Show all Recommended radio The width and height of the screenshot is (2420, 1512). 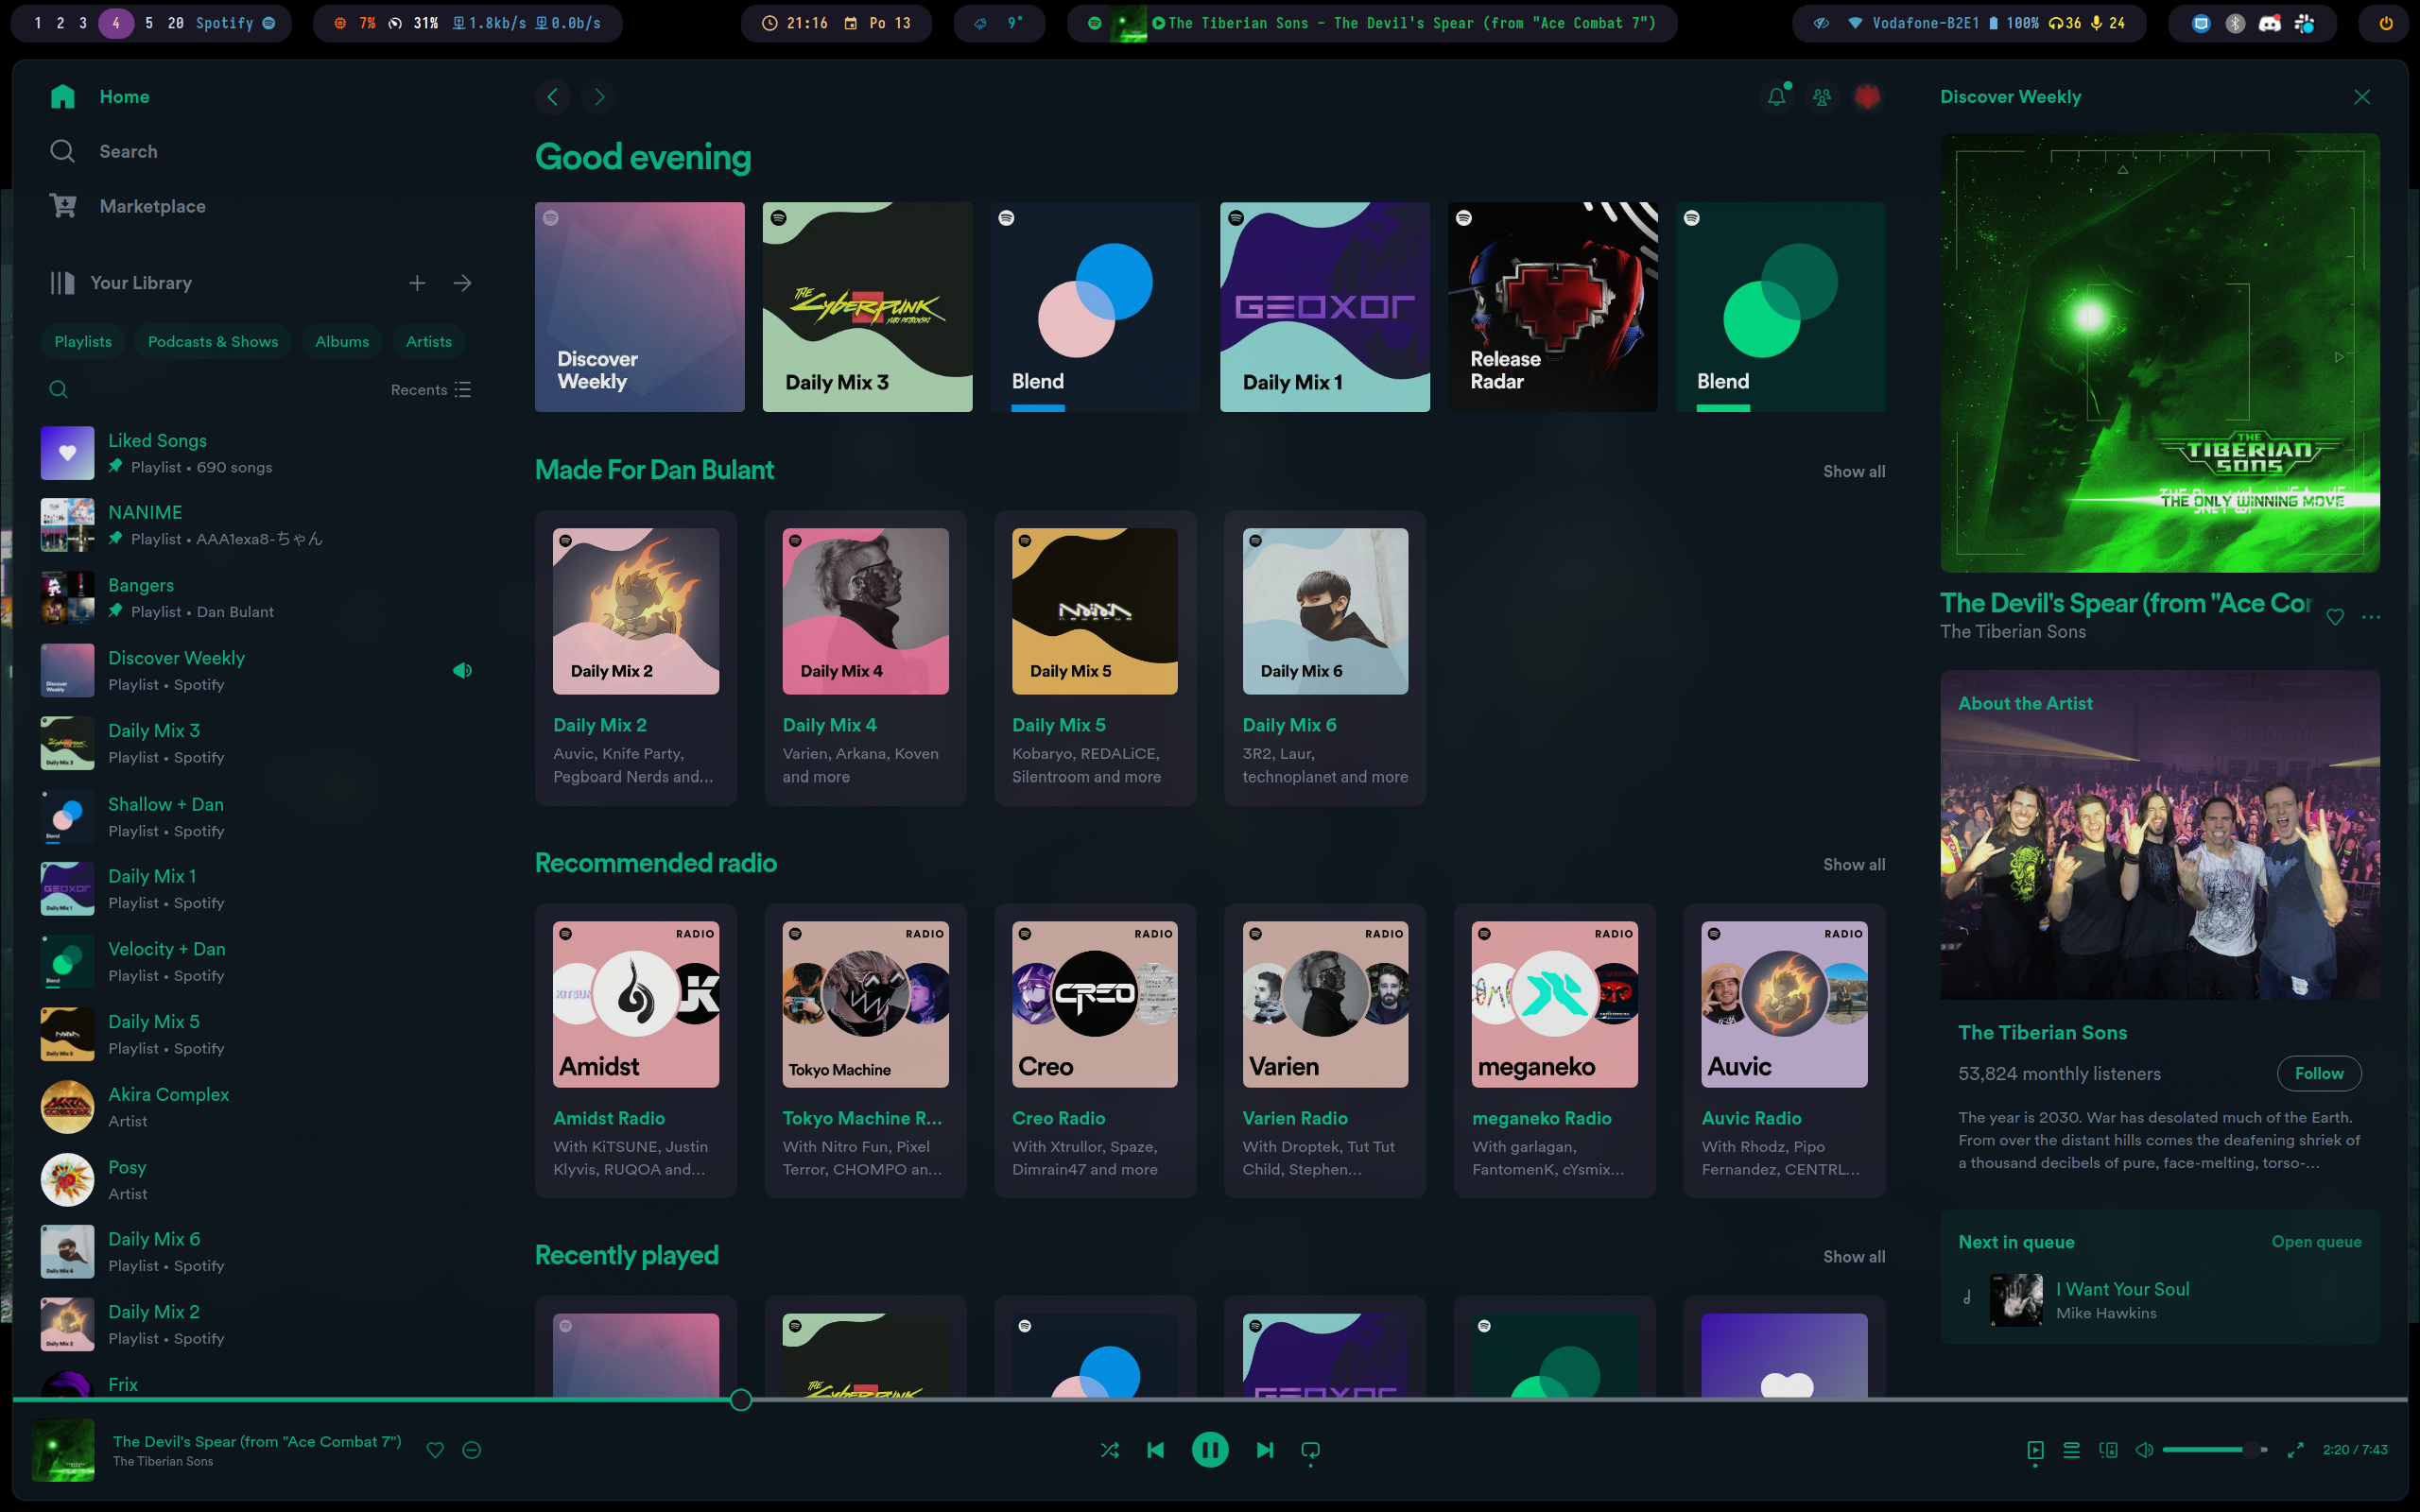[x=1854, y=865]
